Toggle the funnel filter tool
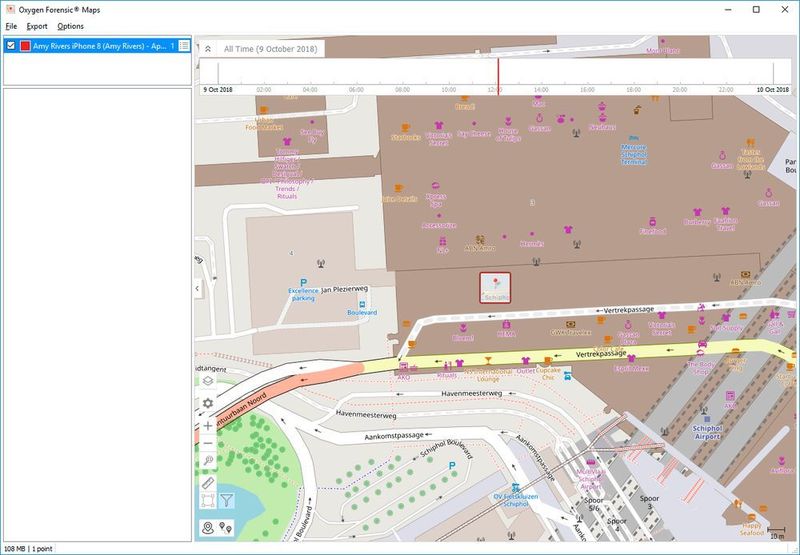800x555 pixels. click(227, 500)
